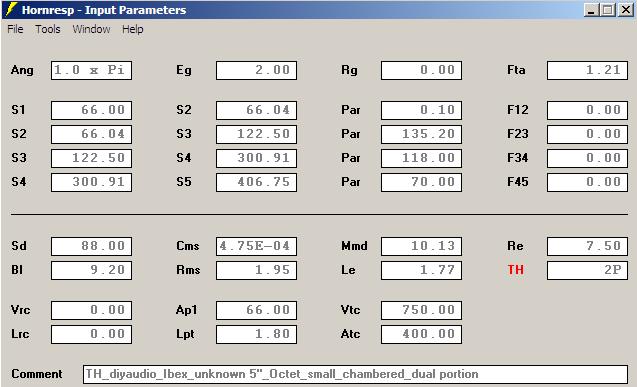Viewport: 637px width, 387px height.
Task: Click the Cms label
Action: 188,246
